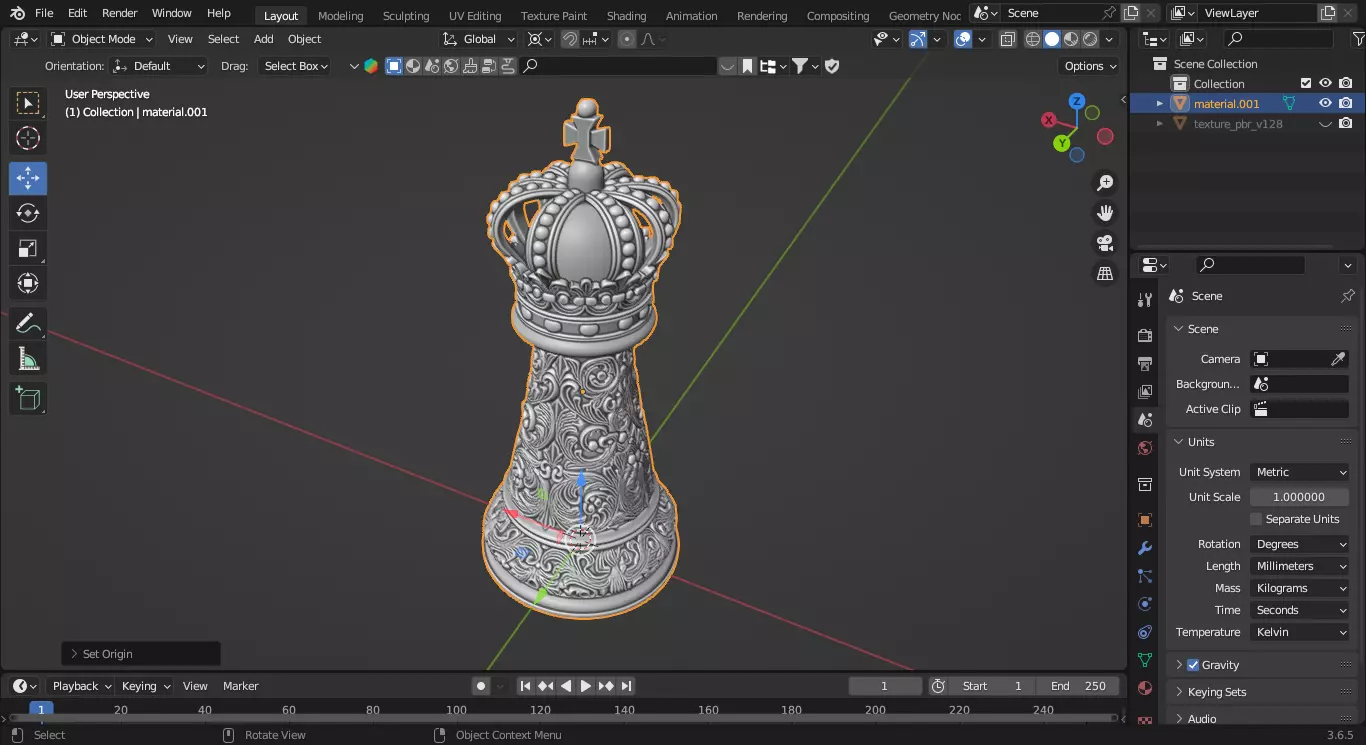Select the Scale tool

click(x=28, y=248)
